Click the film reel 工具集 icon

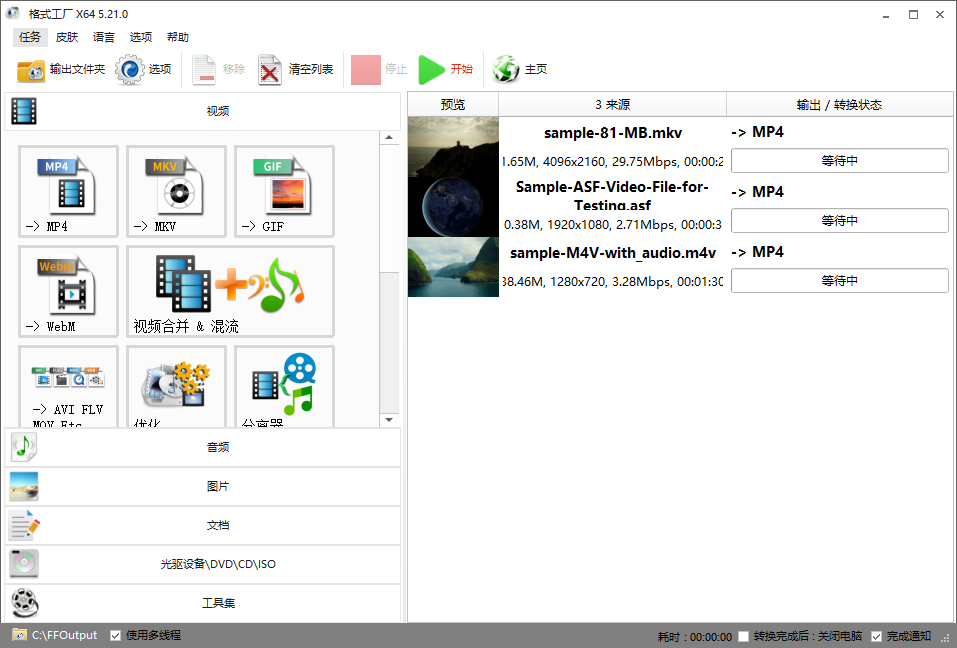(x=24, y=603)
